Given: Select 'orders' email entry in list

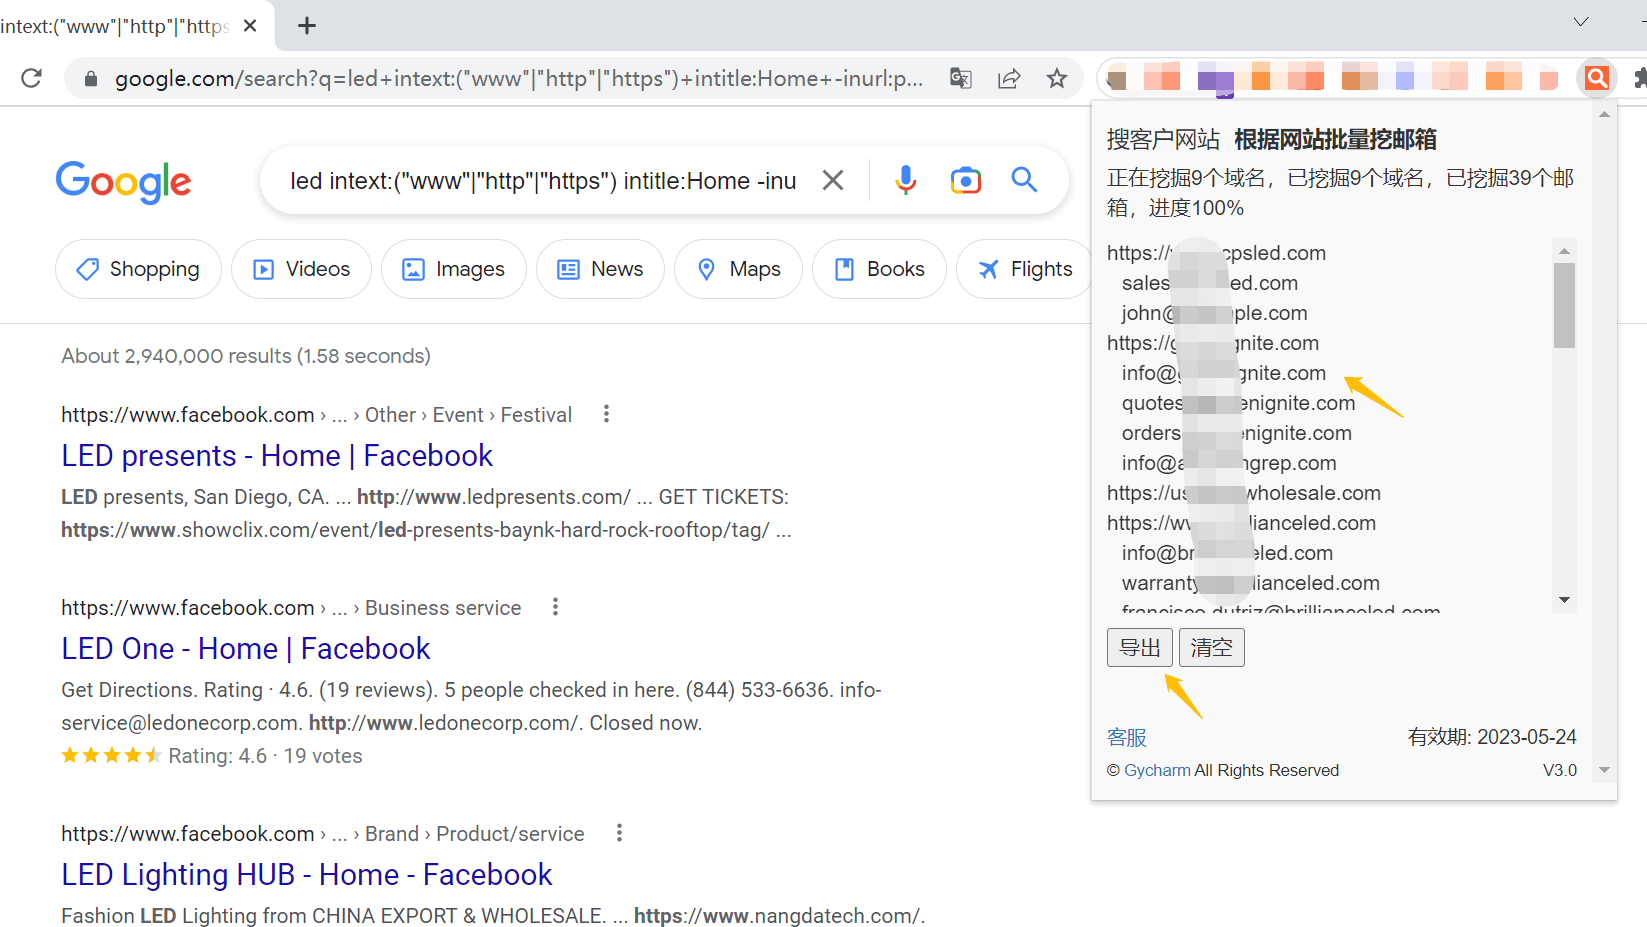Looking at the screenshot, I should (1236, 433).
